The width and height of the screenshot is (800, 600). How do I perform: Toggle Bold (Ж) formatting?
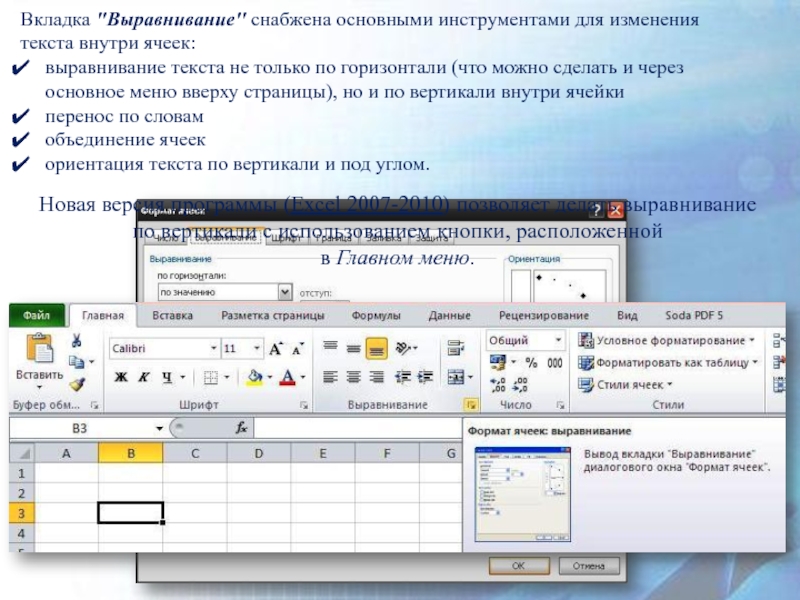point(121,377)
